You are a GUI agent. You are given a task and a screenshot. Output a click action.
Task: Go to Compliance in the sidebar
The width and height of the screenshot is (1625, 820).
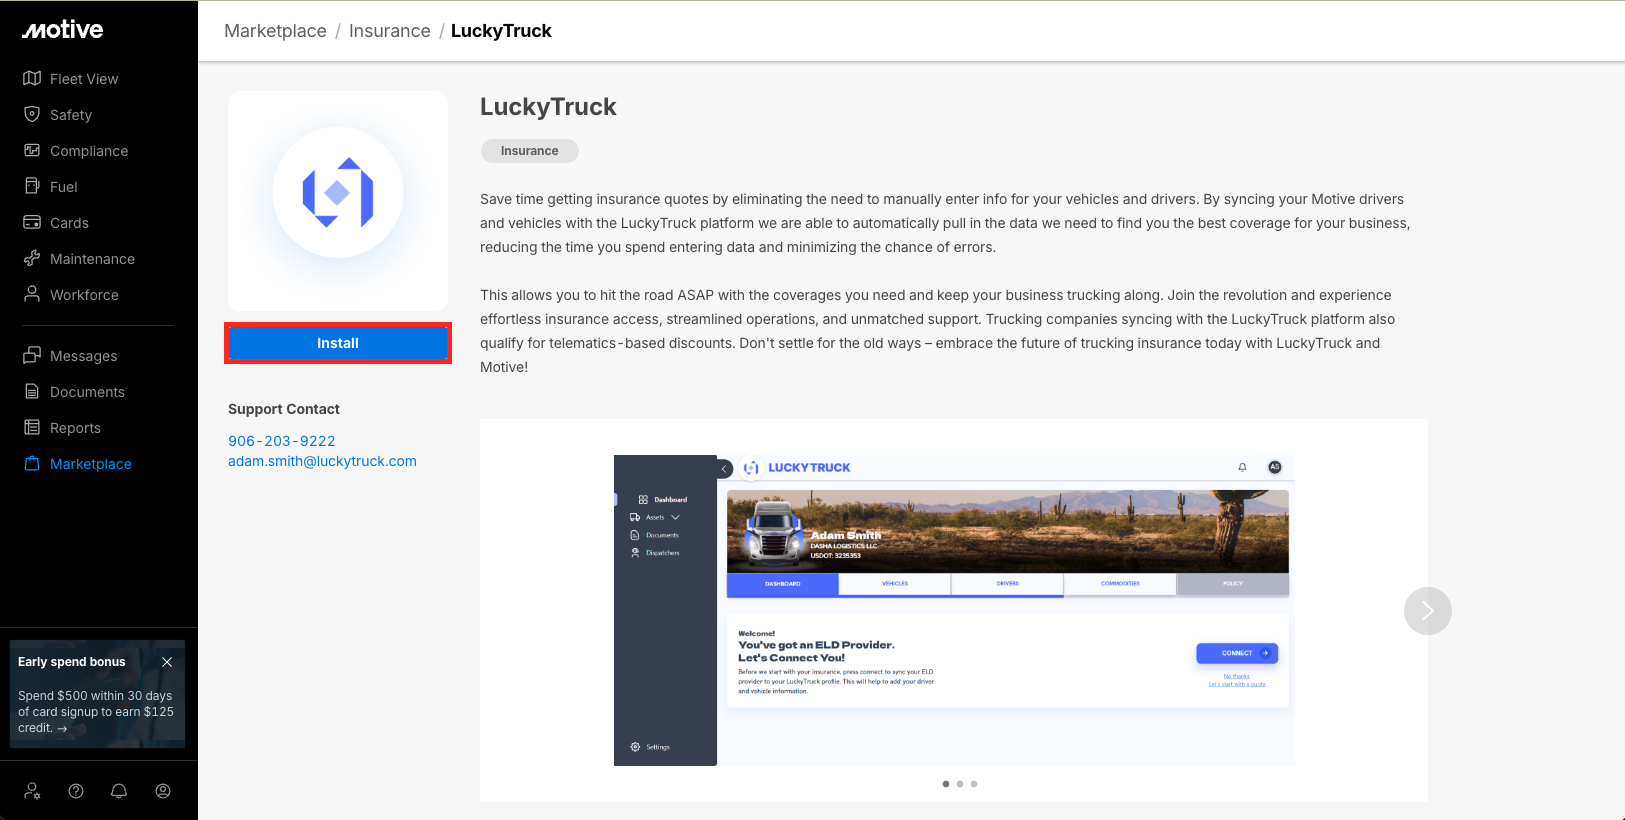[89, 151]
